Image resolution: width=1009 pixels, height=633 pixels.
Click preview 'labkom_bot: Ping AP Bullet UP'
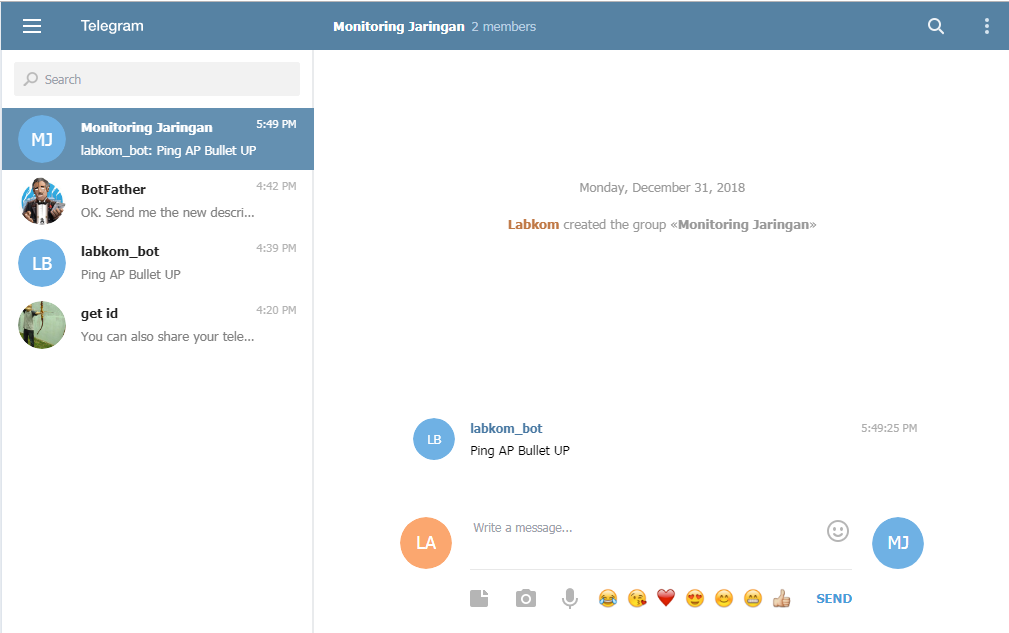point(169,151)
